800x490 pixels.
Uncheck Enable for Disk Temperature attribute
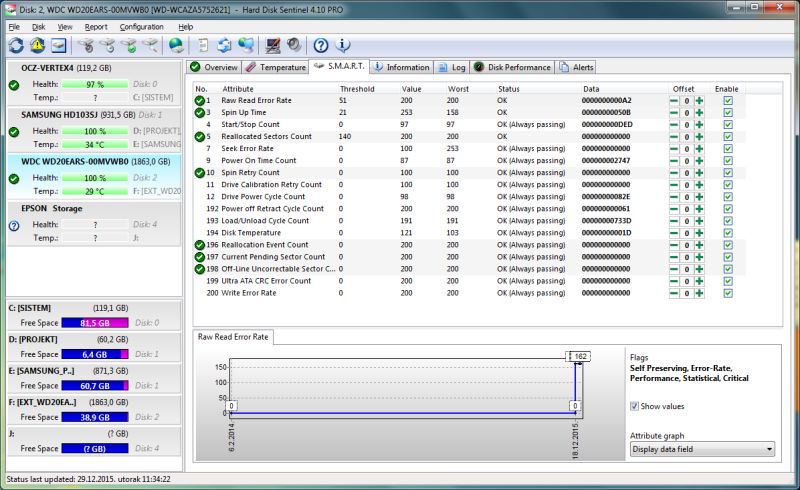click(728, 233)
